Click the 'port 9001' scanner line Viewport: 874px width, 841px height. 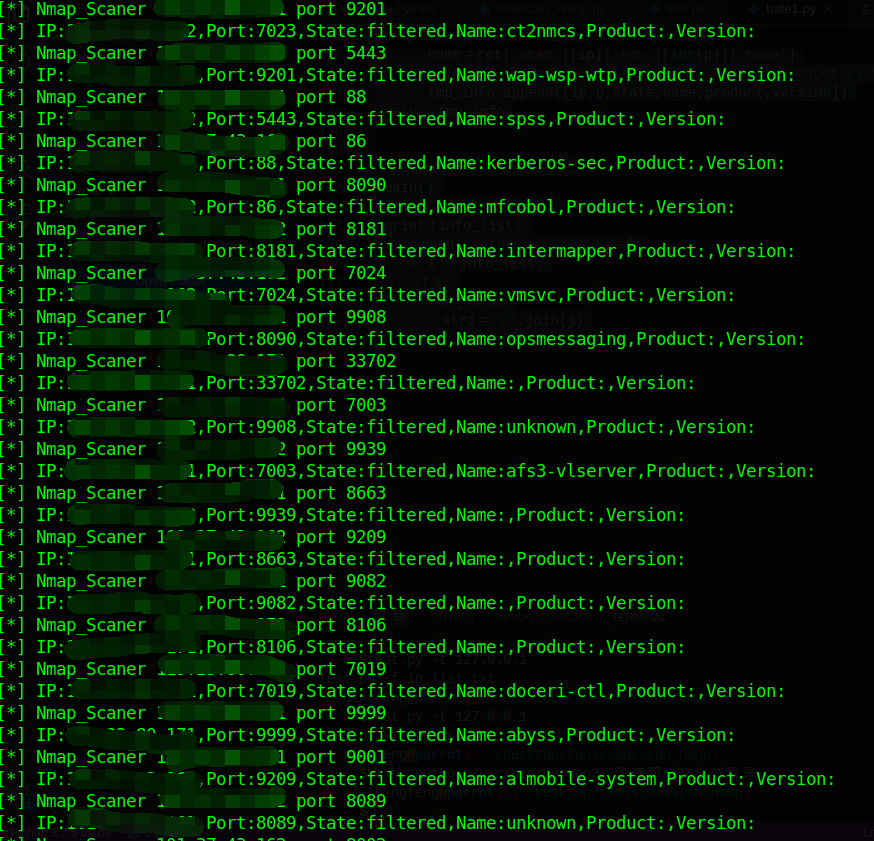(193, 758)
